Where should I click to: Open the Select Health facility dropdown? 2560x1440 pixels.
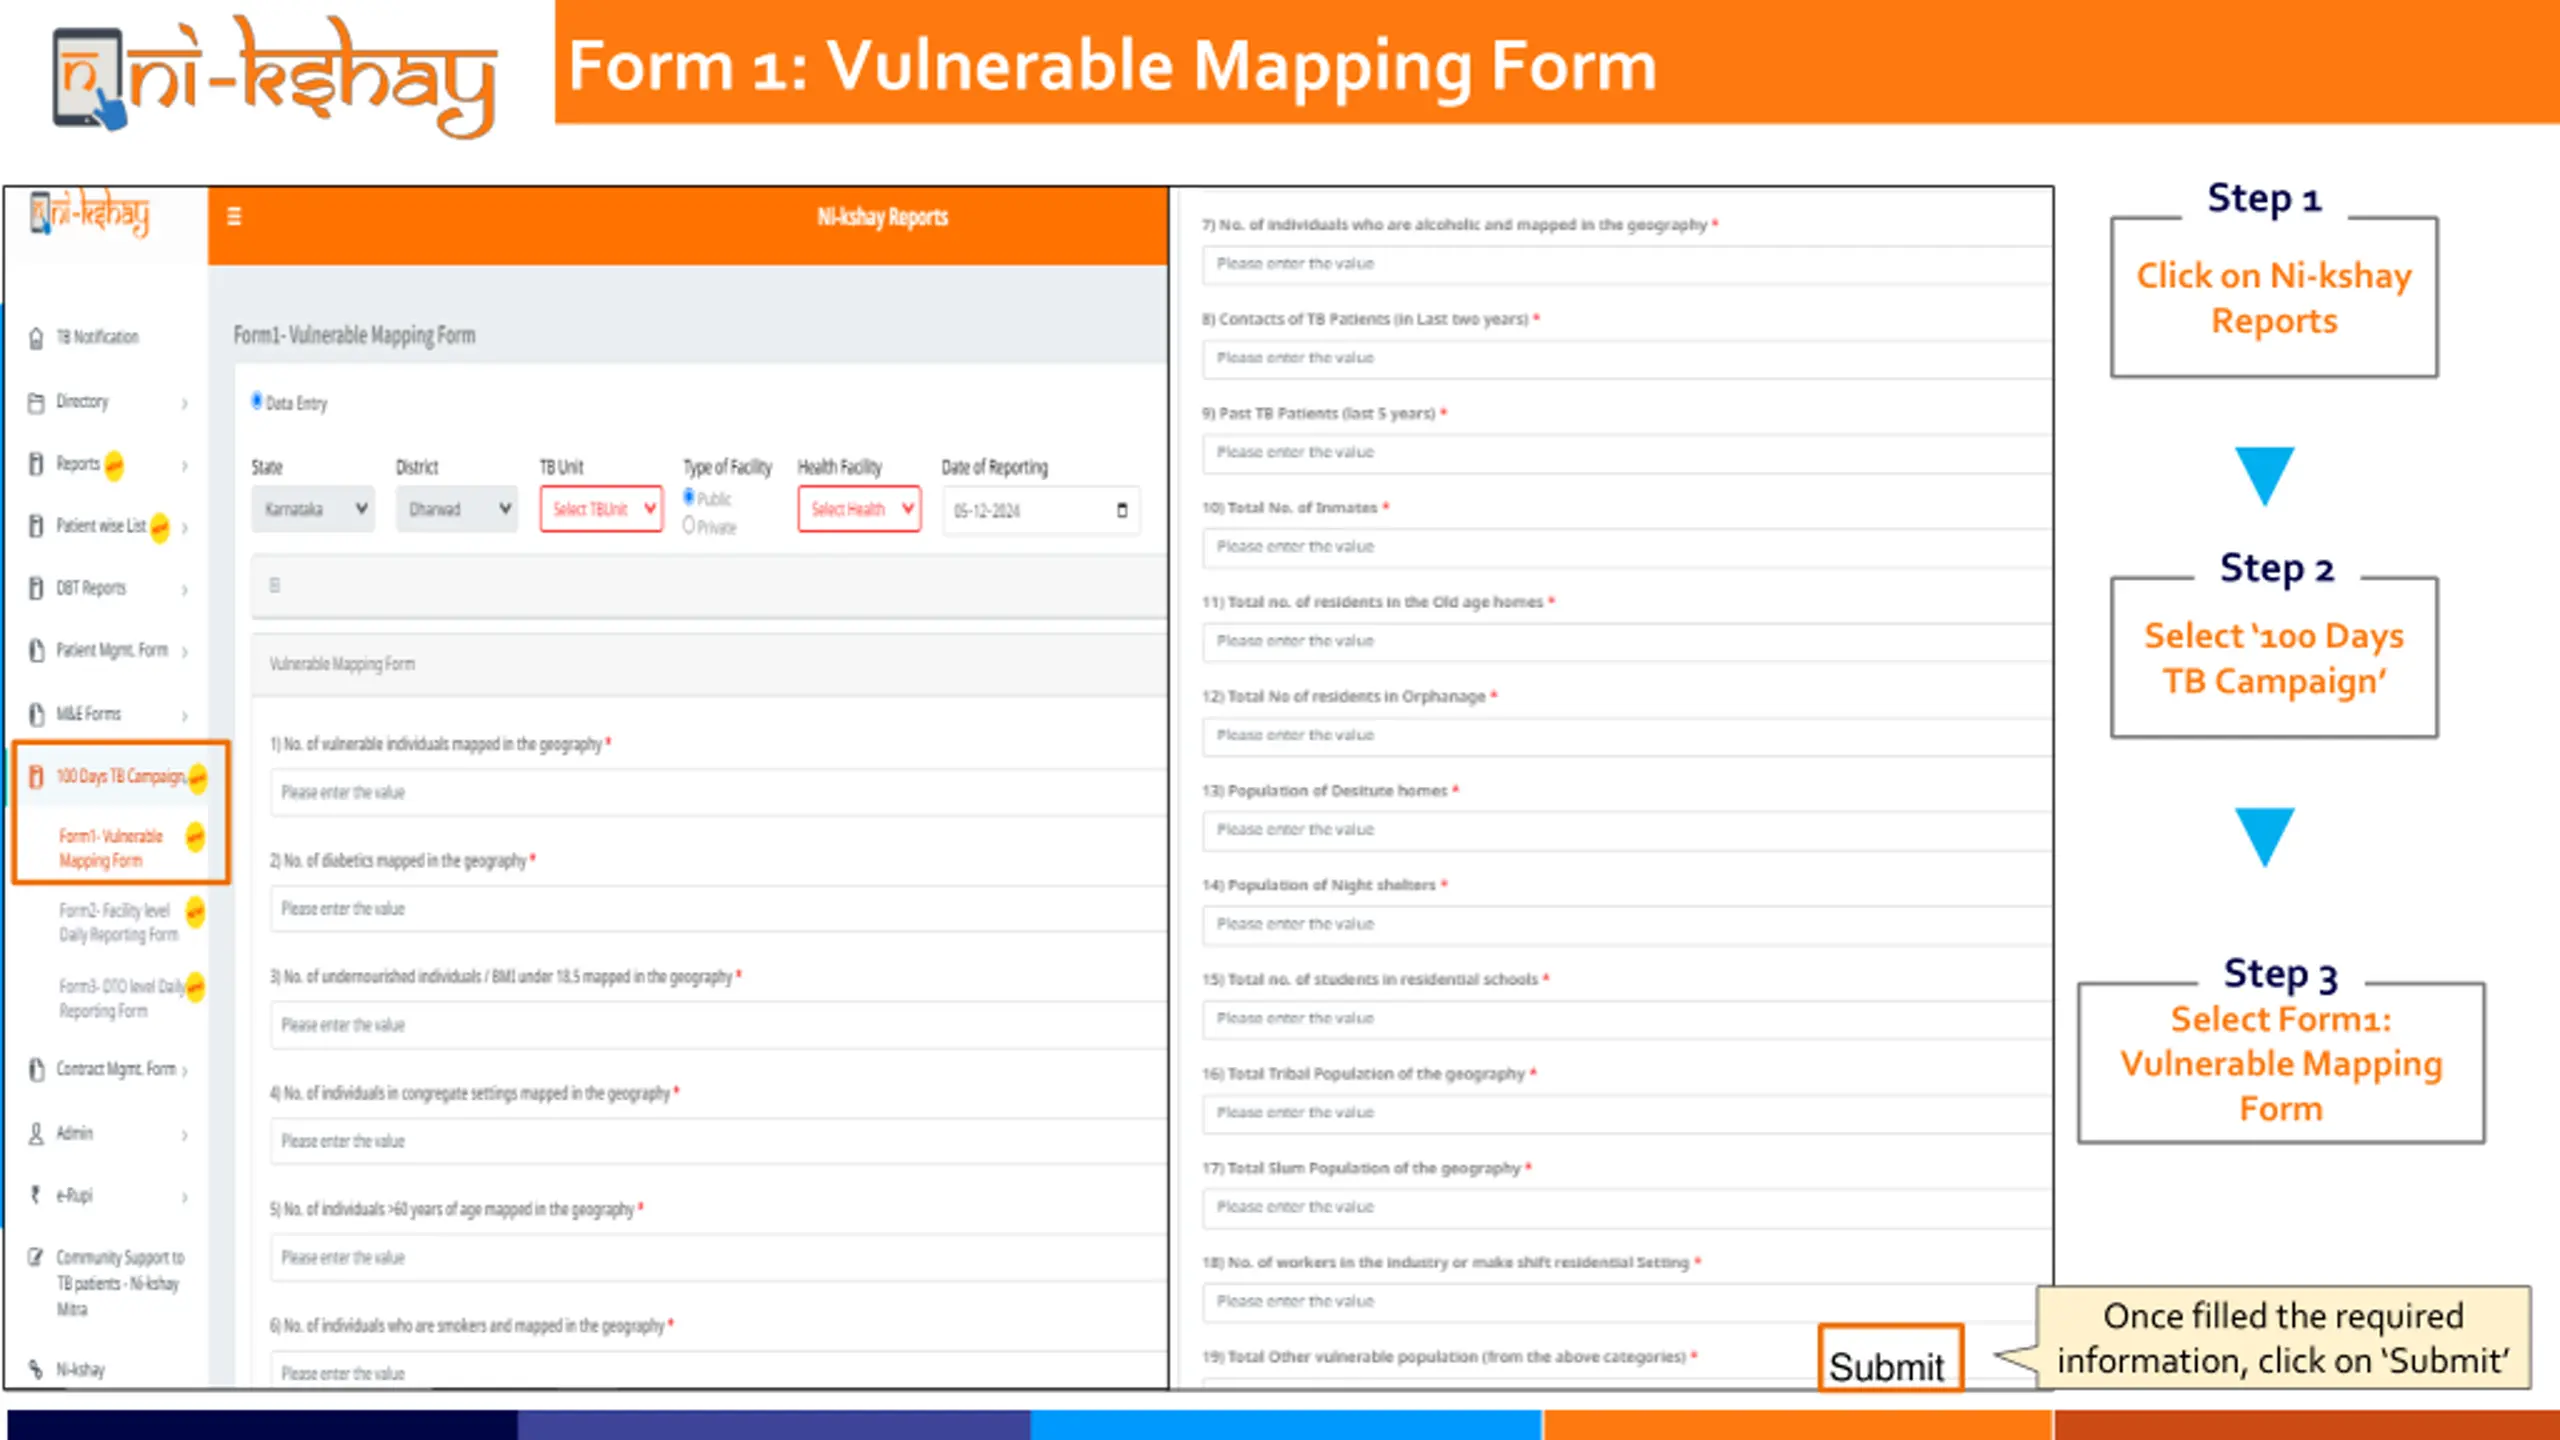(x=859, y=509)
